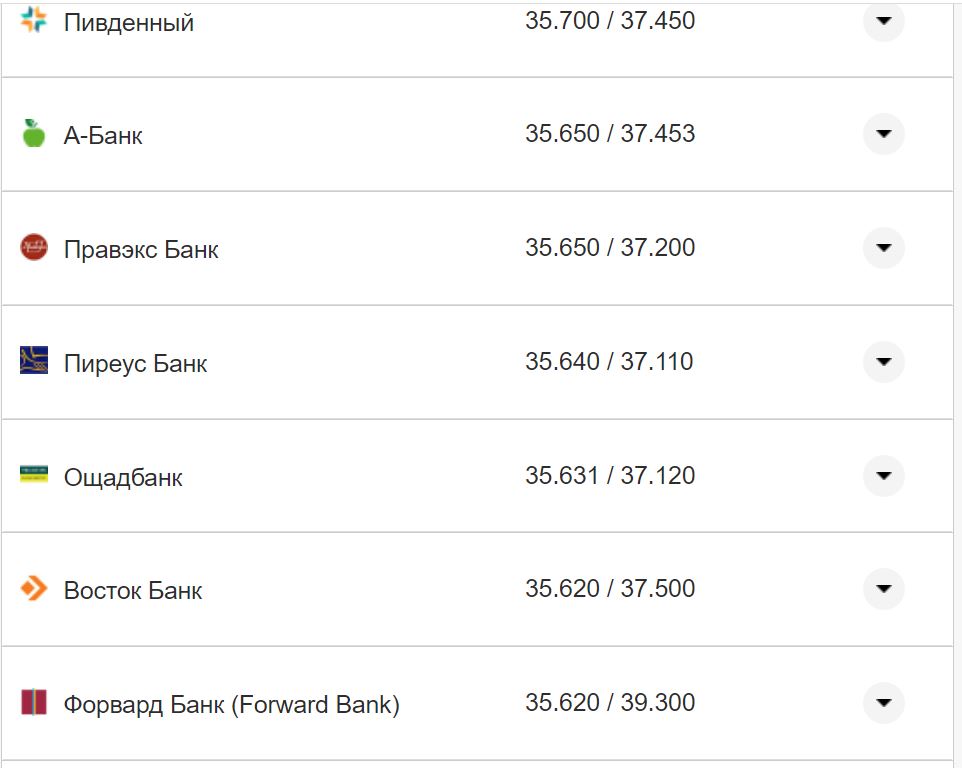The image size is (962, 768).
Task: Click the Форвард Банк logo icon
Action: [x=34, y=702]
